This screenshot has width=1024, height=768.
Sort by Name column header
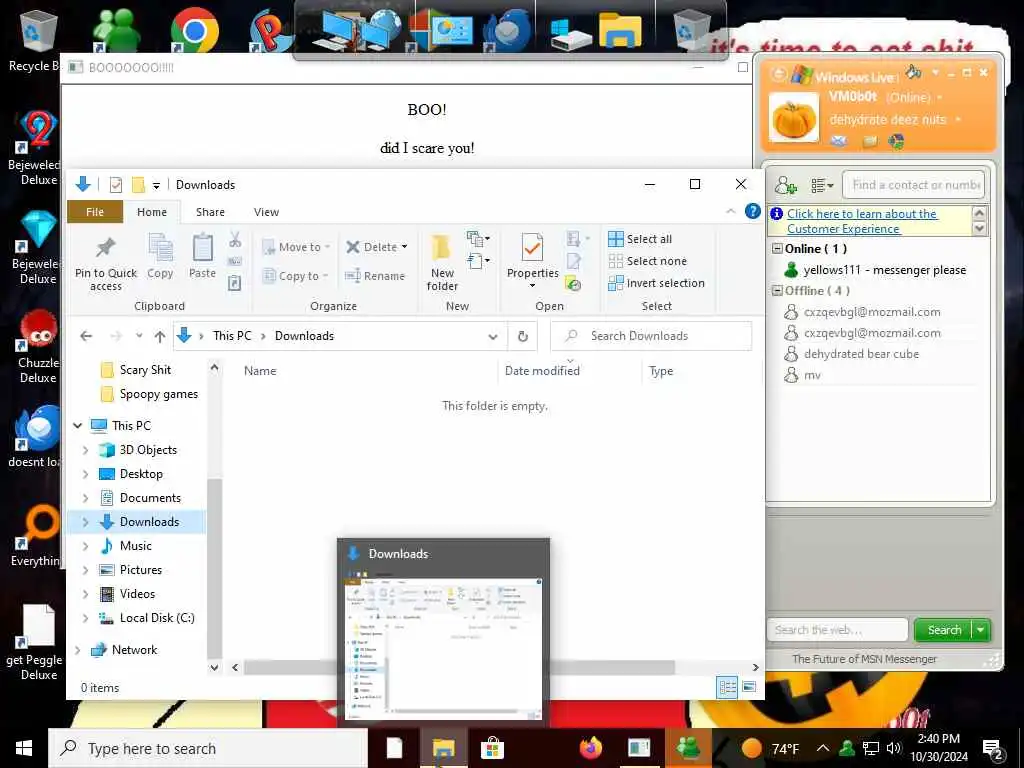click(x=260, y=371)
